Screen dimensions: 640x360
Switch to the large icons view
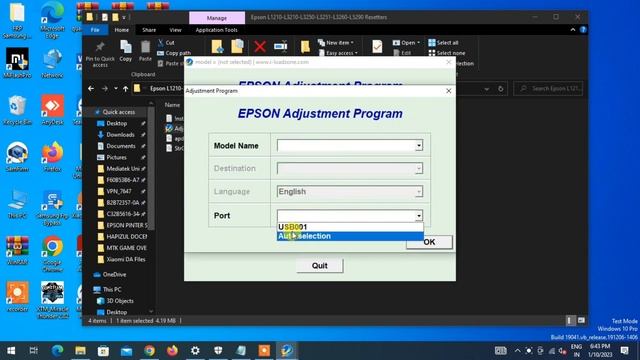coord(581,321)
